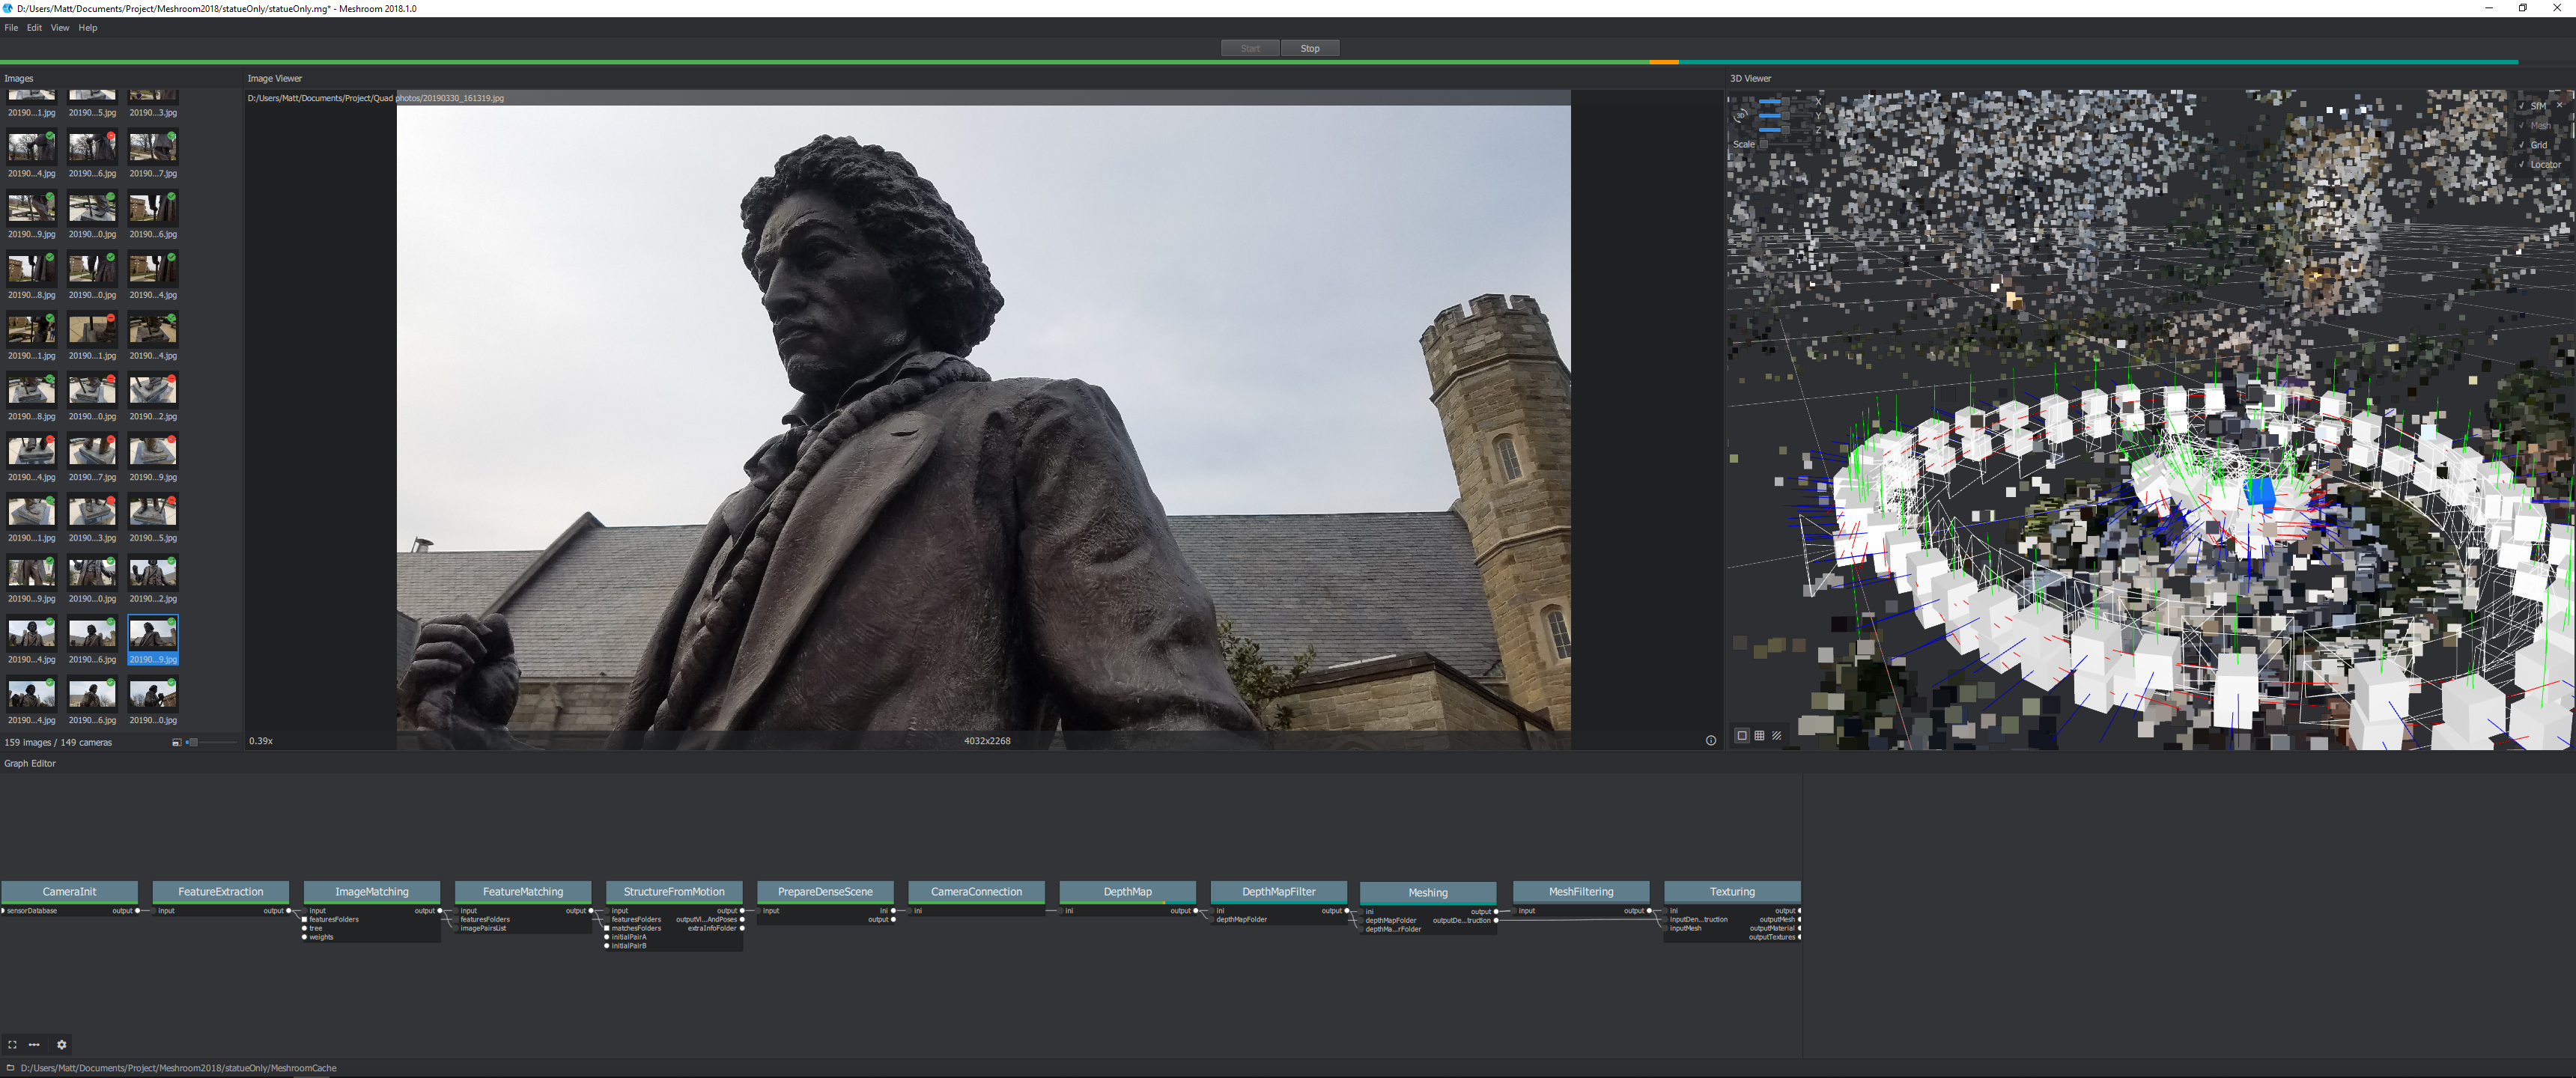The height and width of the screenshot is (1078, 2576).
Task: Select textured hatched render mode icon
Action: pos(1777,736)
